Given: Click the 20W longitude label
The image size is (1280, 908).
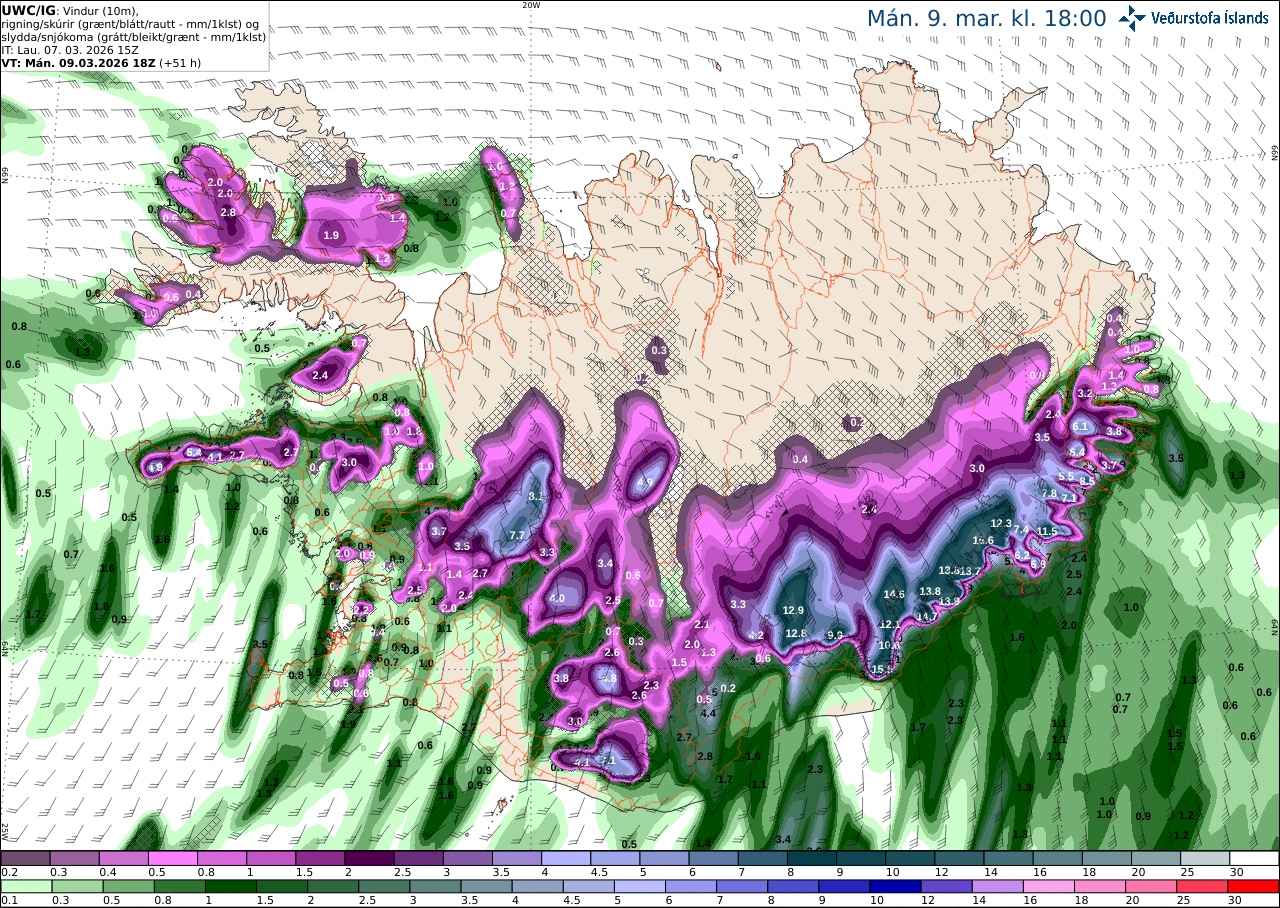Looking at the screenshot, I should (531, 5).
